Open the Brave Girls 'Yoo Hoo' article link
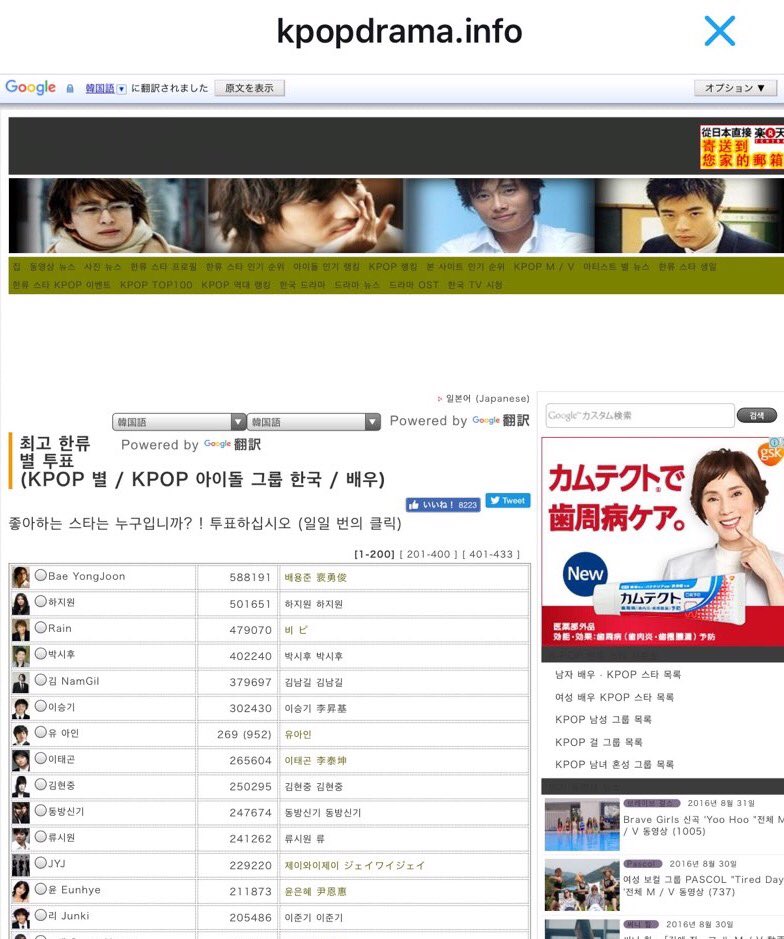The width and height of the screenshot is (784, 939). (703, 825)
